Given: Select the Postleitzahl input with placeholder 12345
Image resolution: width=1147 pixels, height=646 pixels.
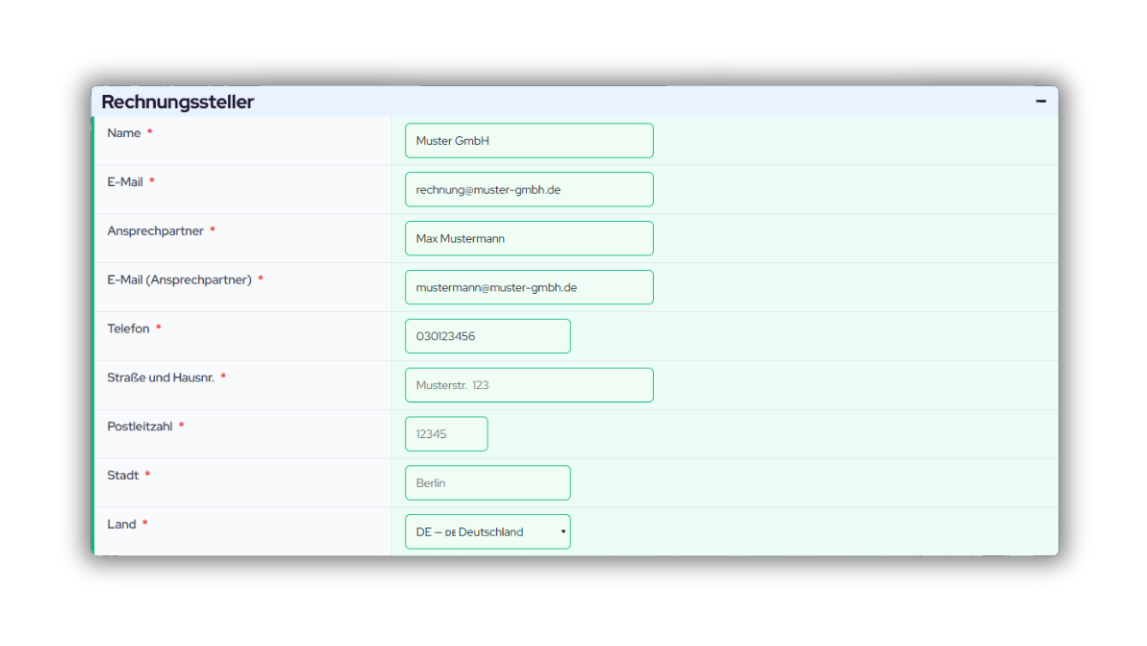Looking at the screenshot, I should pyautogui.click(x=446, y=435).
